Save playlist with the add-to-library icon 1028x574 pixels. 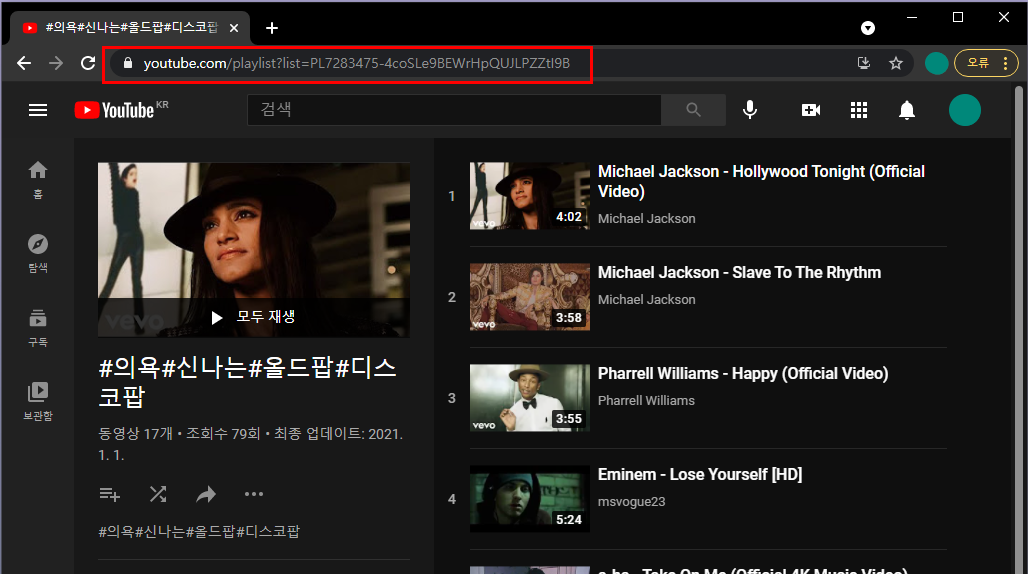click(x=109, y=494)
